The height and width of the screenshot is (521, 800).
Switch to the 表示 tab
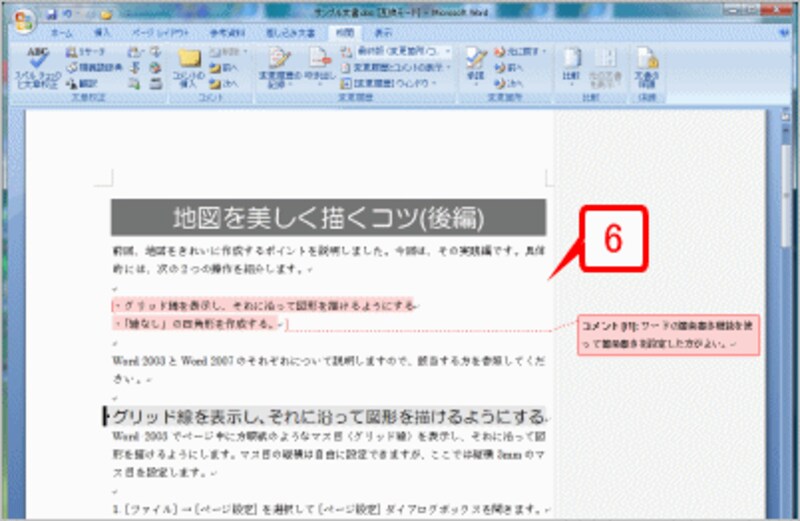383,33
